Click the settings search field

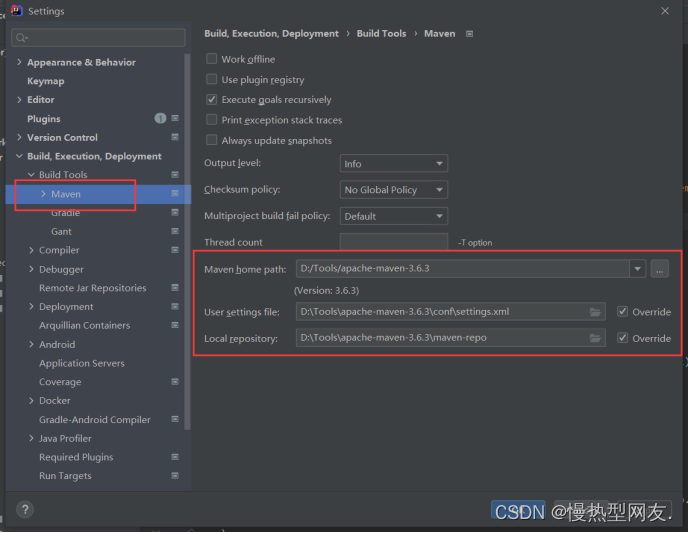(x=98, y=38)
